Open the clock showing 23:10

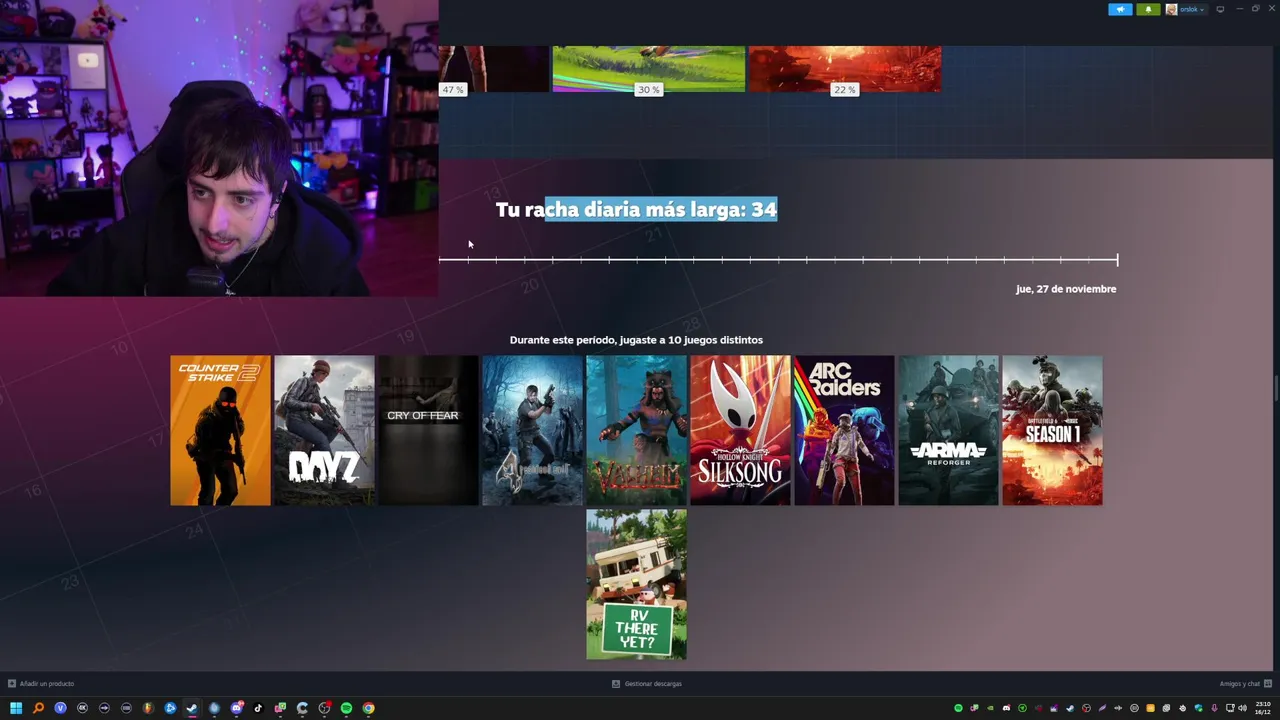1263,708
